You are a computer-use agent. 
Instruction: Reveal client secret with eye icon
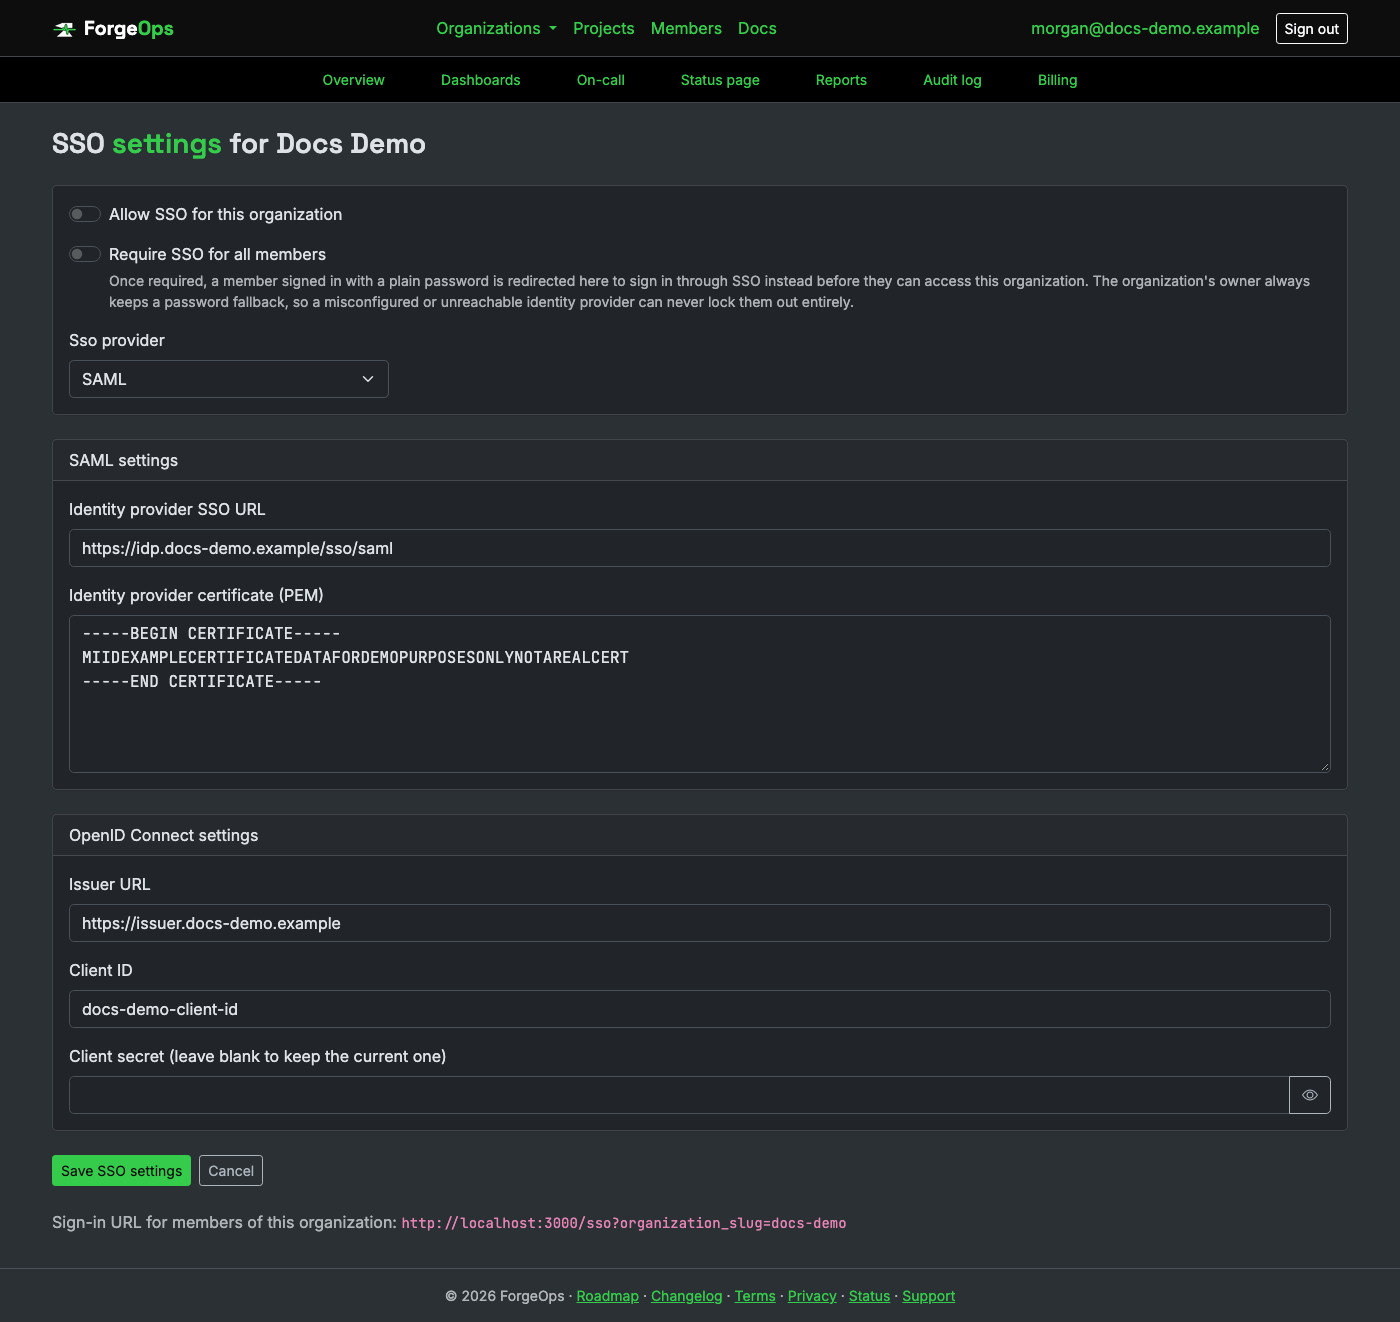click(1310, 1095)
